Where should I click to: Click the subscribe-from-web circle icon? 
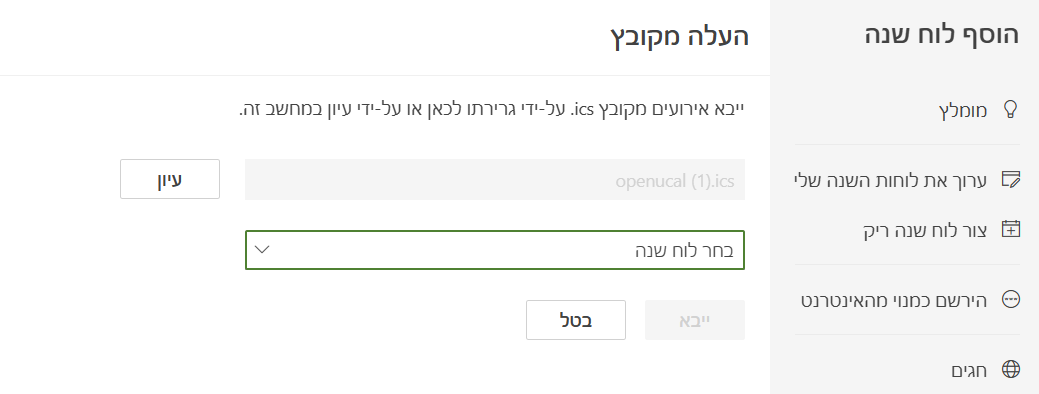point(1010,300)
